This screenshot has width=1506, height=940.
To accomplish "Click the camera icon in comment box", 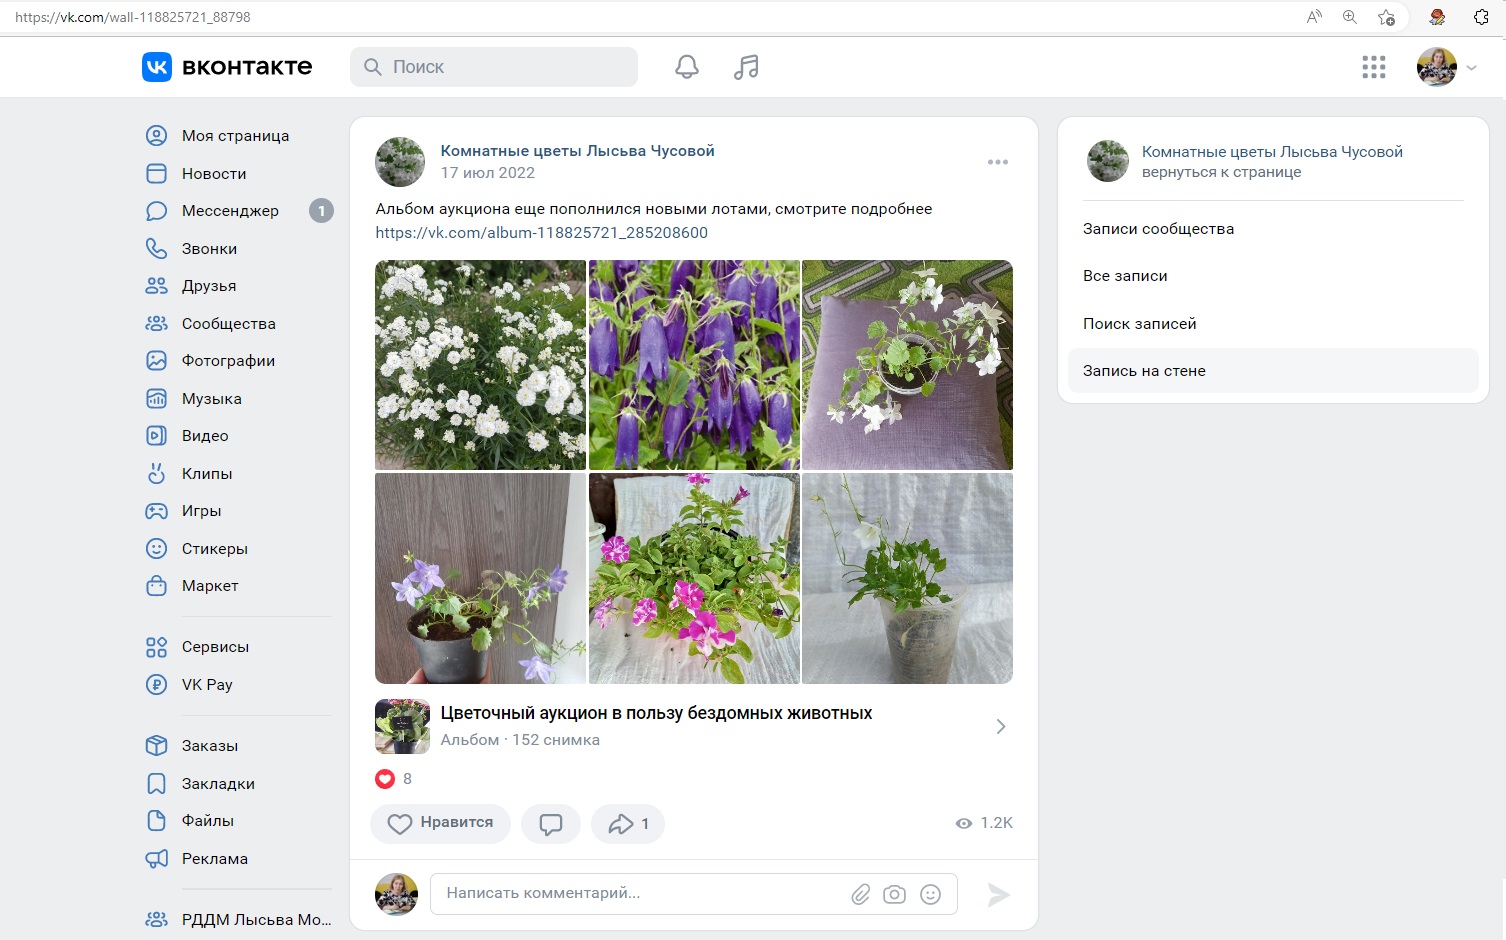I will [x=894, y=894].
